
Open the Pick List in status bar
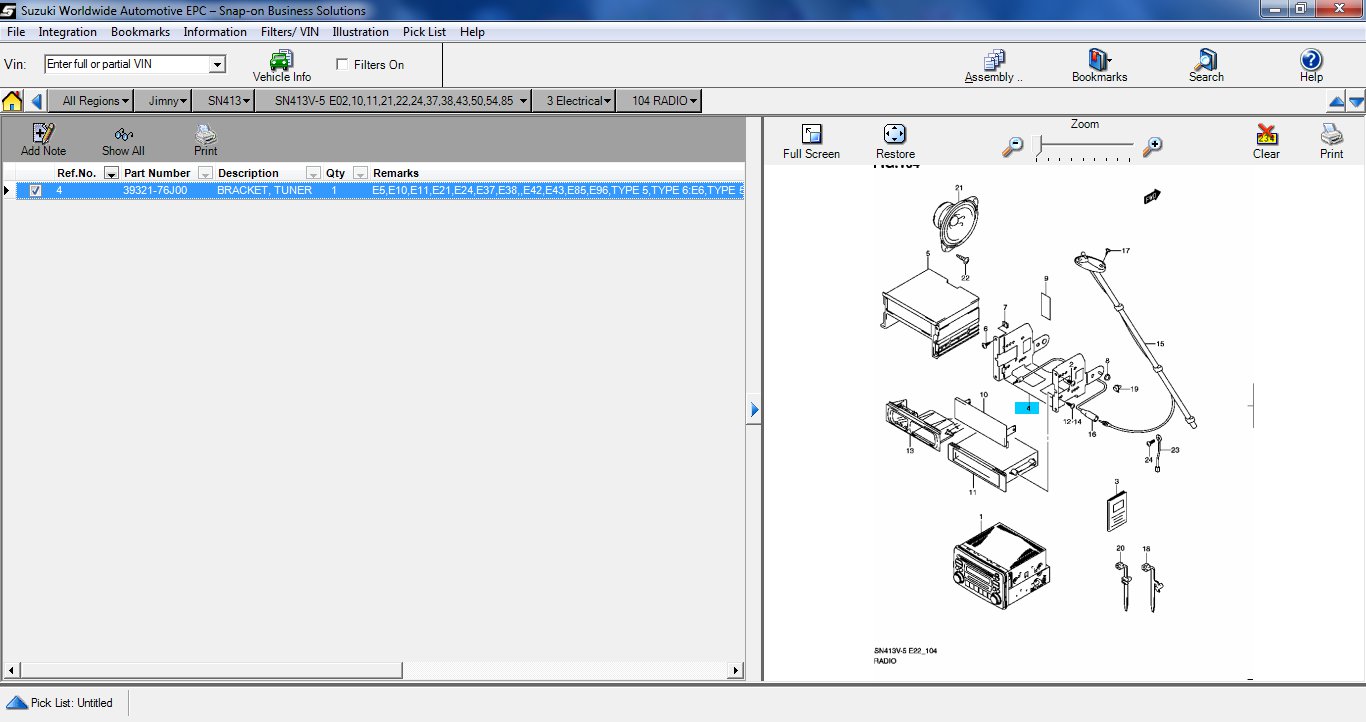[60, 703]
